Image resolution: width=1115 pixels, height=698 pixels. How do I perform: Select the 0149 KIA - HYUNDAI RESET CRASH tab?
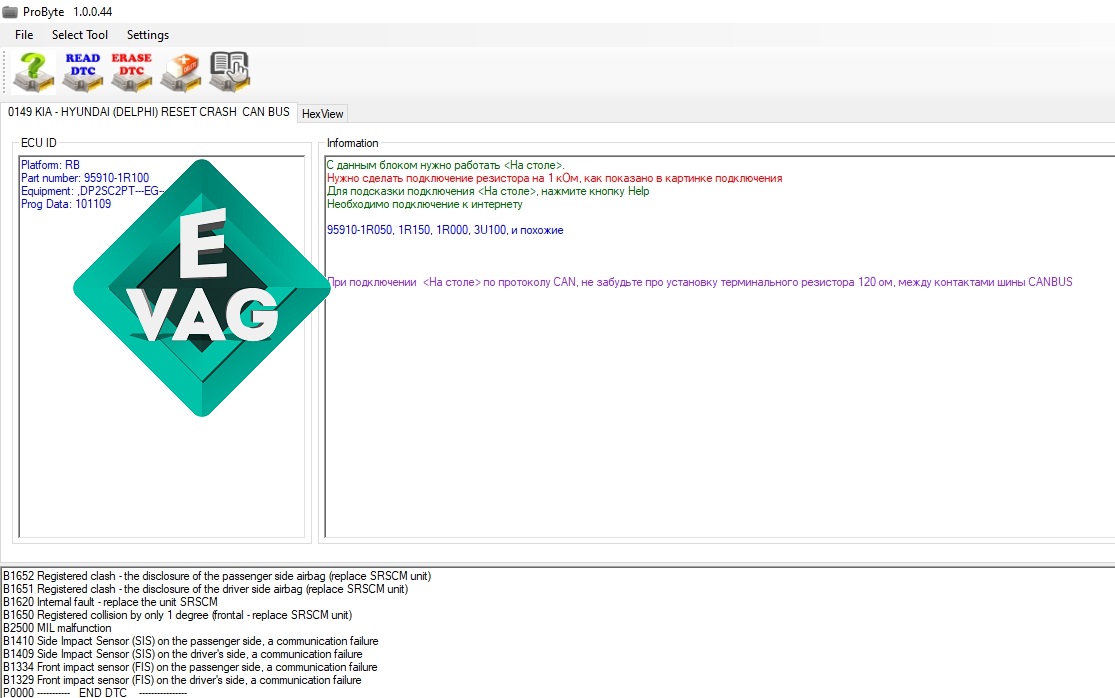pos(149,112)
